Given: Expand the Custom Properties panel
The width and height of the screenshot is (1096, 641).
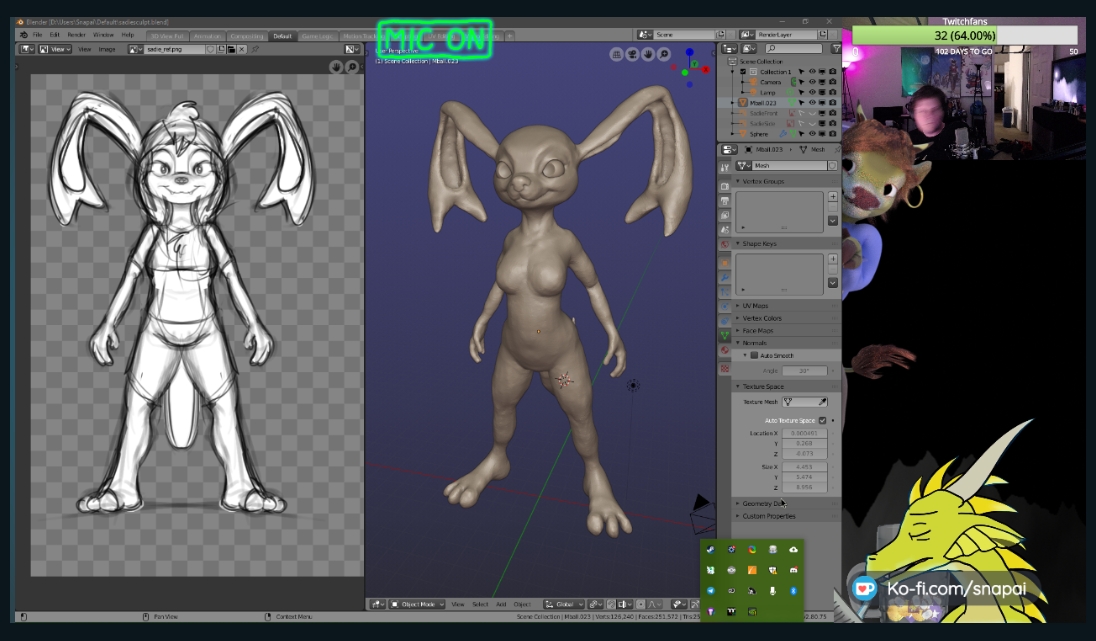Looking at the screenshot, I should tap(768, 516).
